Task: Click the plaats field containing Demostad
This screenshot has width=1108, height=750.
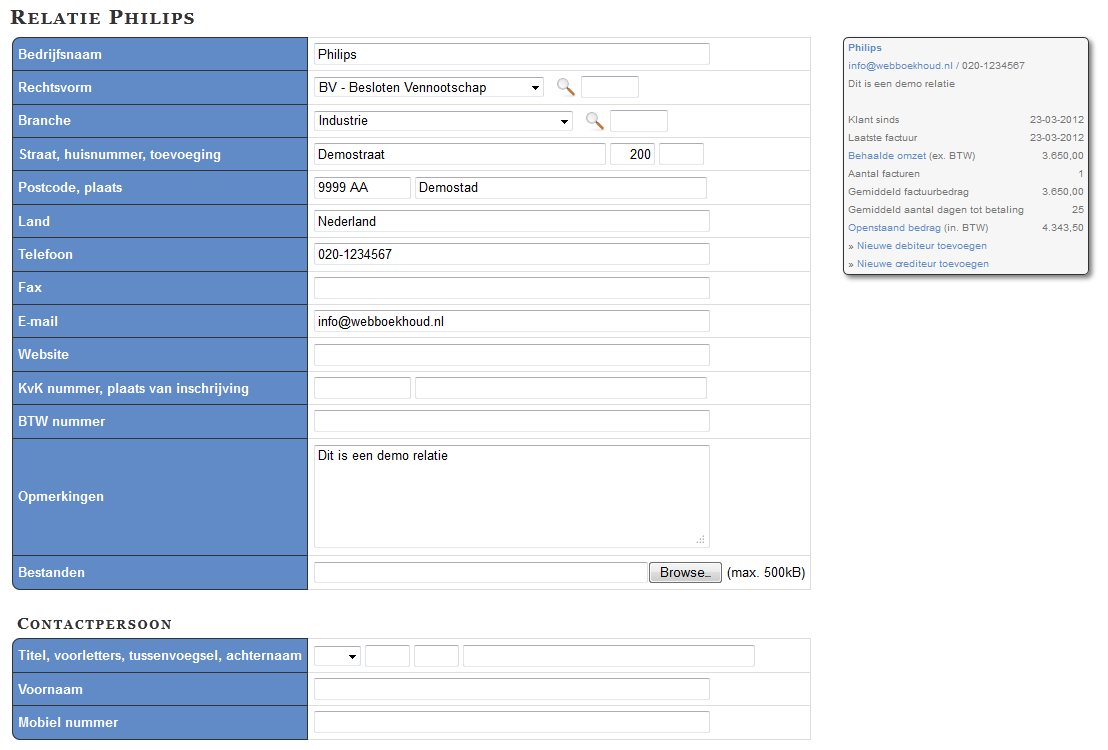Action: point(561,187)
